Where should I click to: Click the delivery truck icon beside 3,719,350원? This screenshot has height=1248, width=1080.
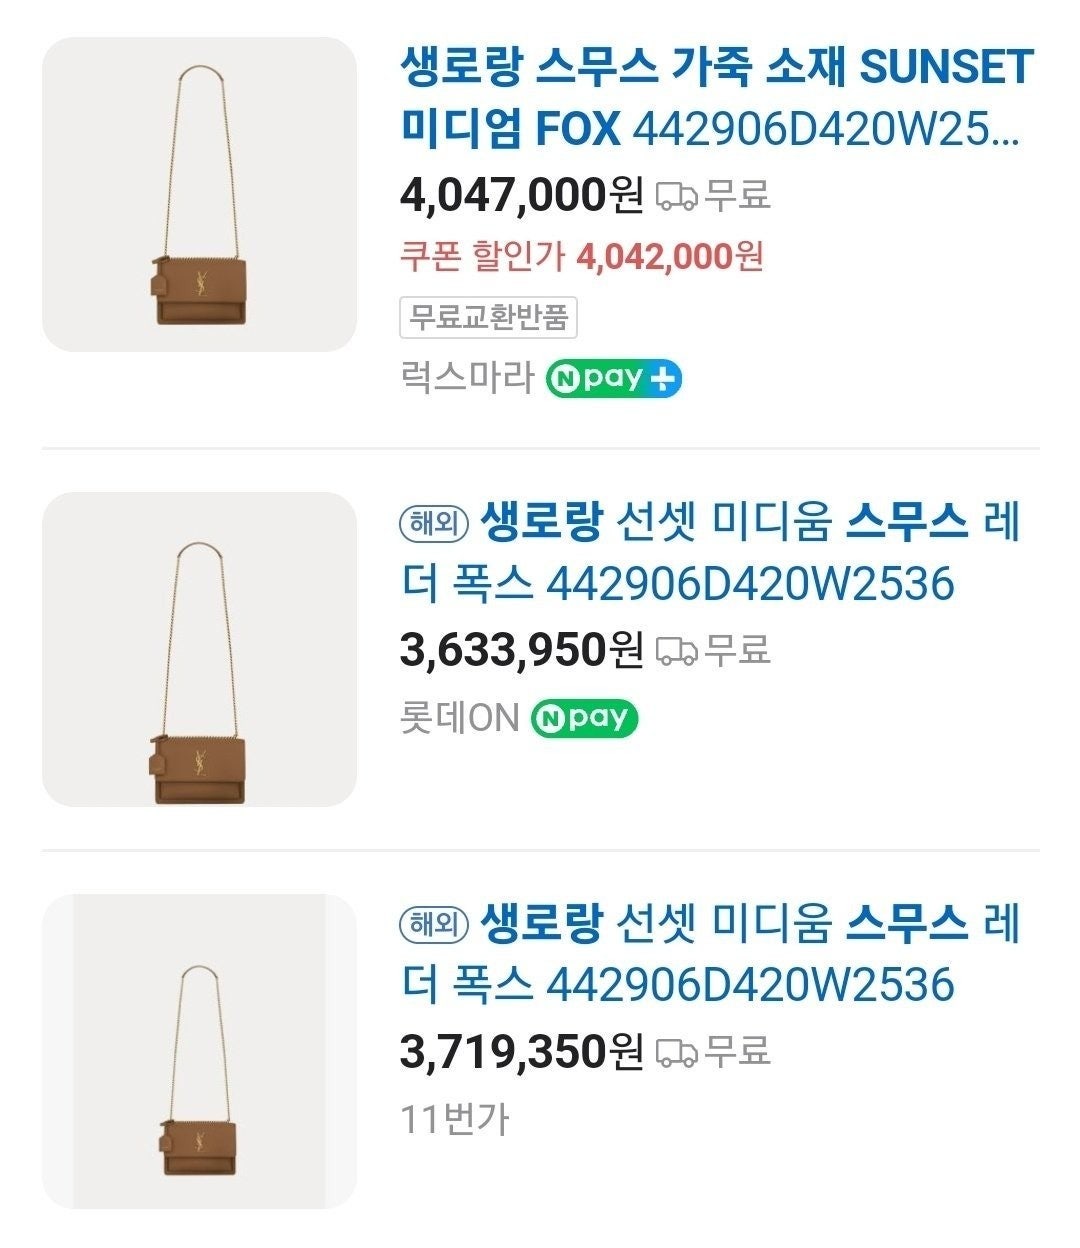pyautogui.click(x=676, y=1053)
